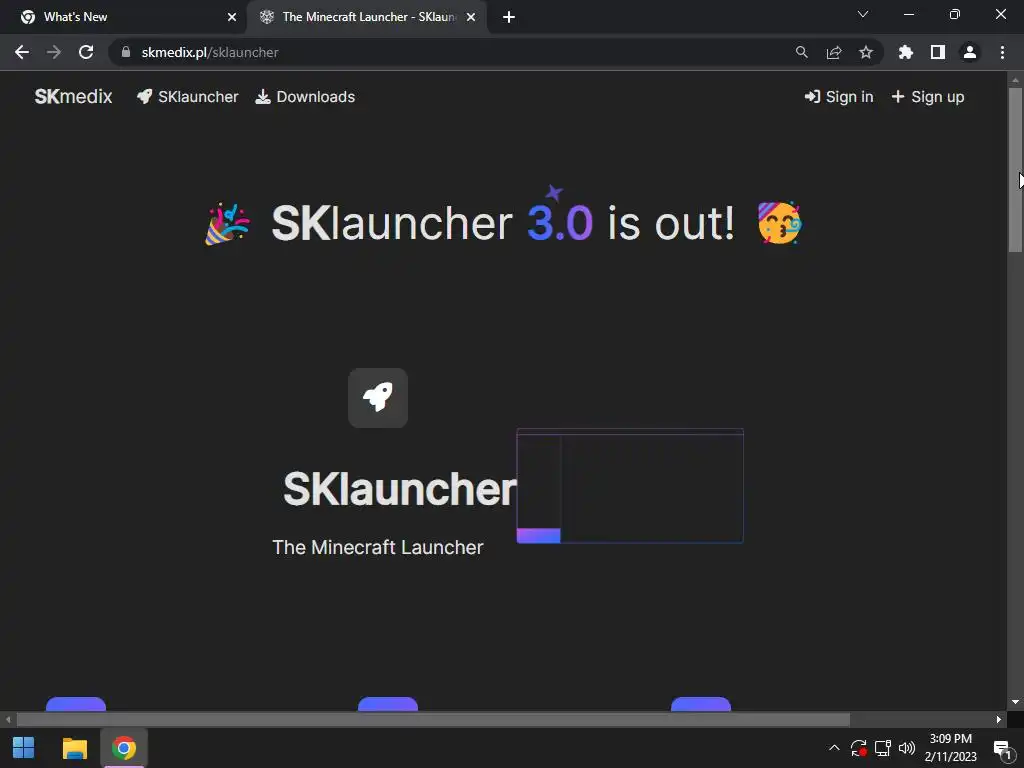Click The Minecraft Launcher subtitle

(x=377, y=547)
